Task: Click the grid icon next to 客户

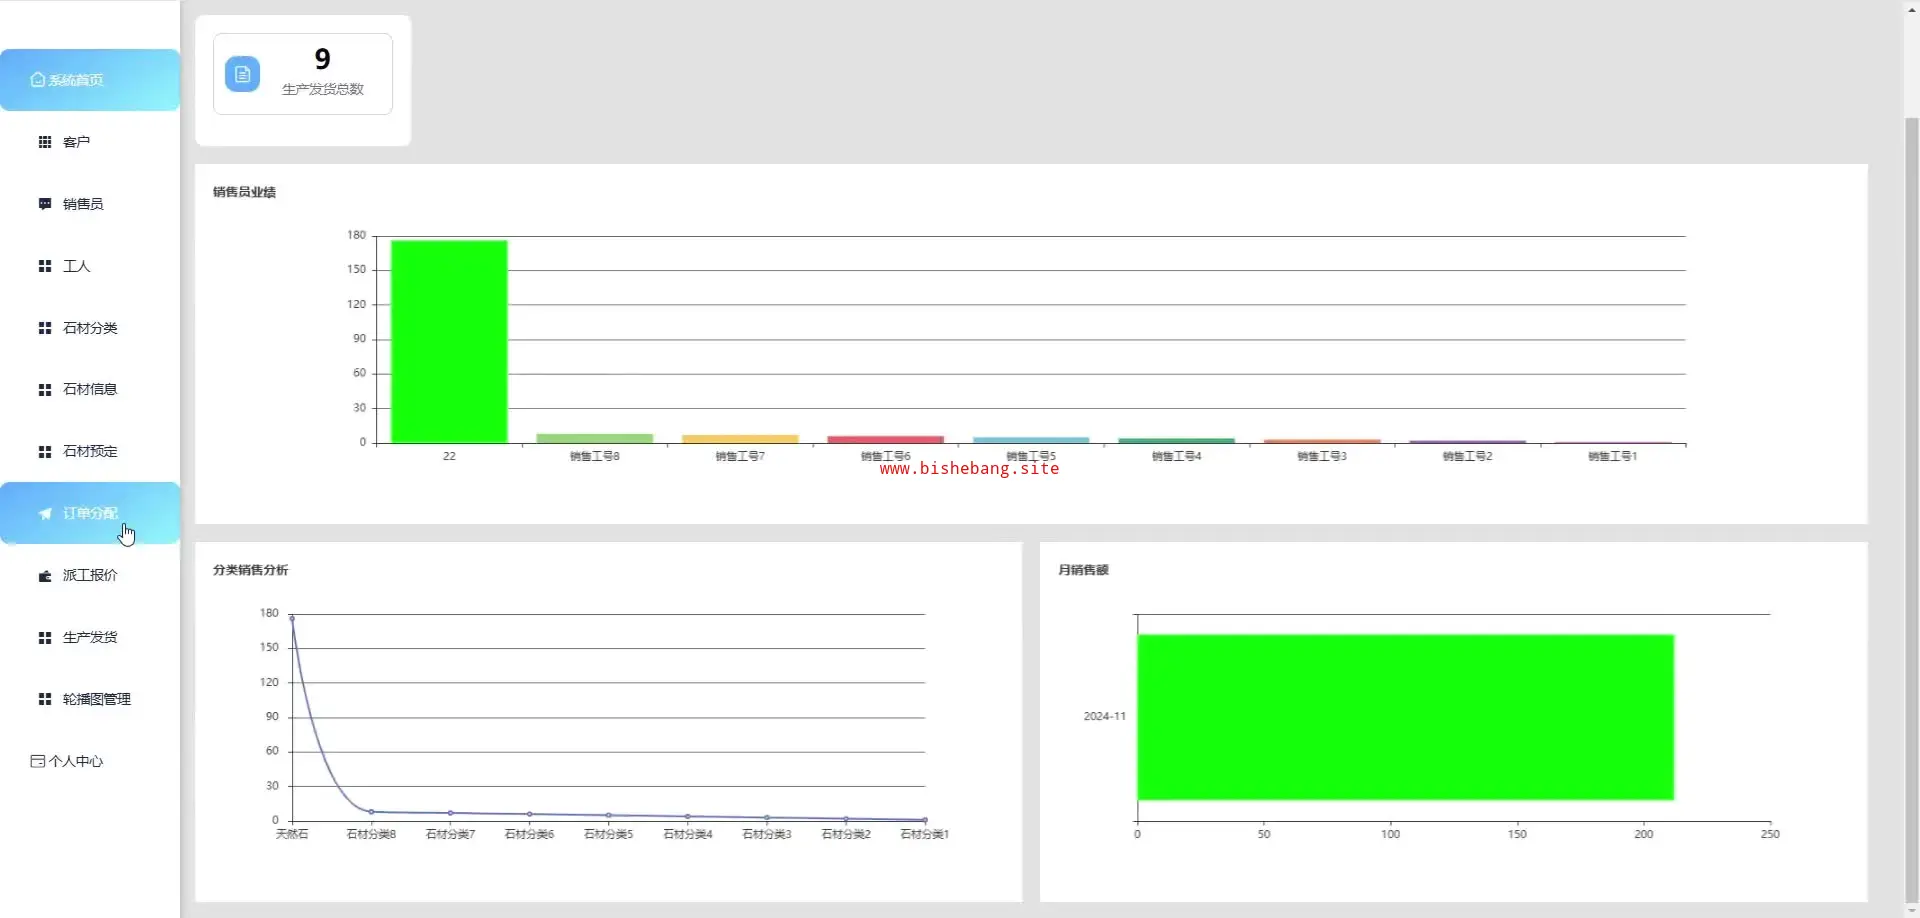Action: [45, 142]
